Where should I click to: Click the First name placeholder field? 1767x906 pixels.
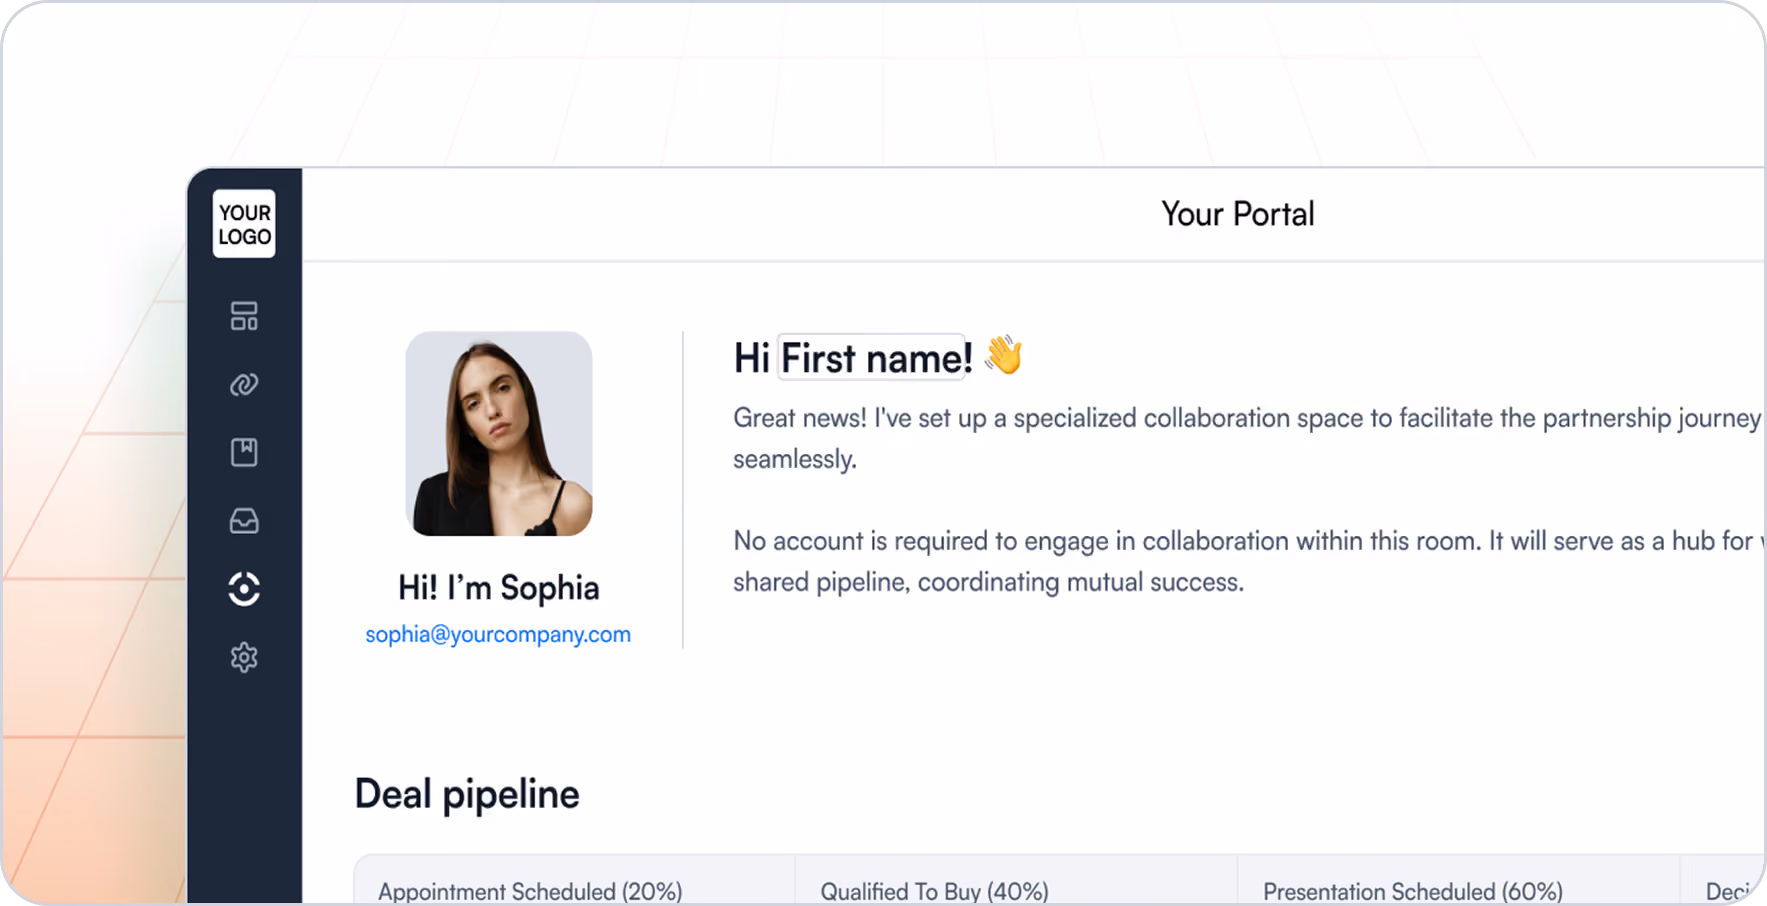(x=872, y=358)
